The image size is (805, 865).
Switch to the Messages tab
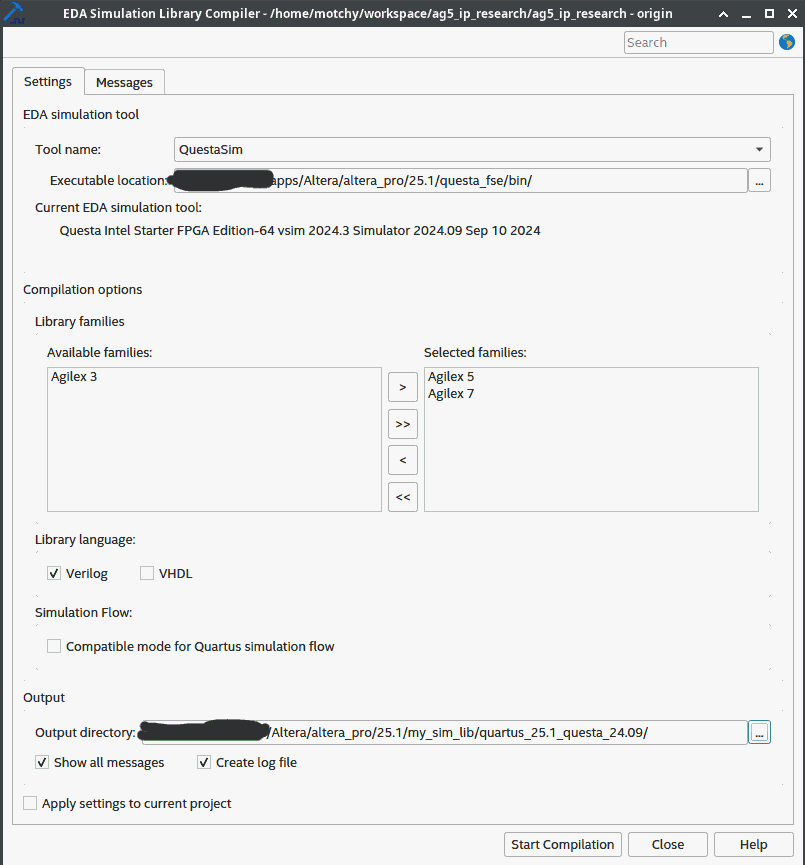124,82
